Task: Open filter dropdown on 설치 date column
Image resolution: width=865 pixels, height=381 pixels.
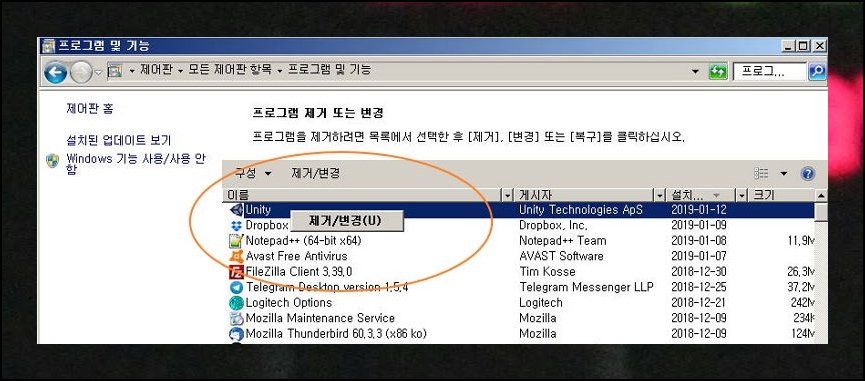Action: 742,195
